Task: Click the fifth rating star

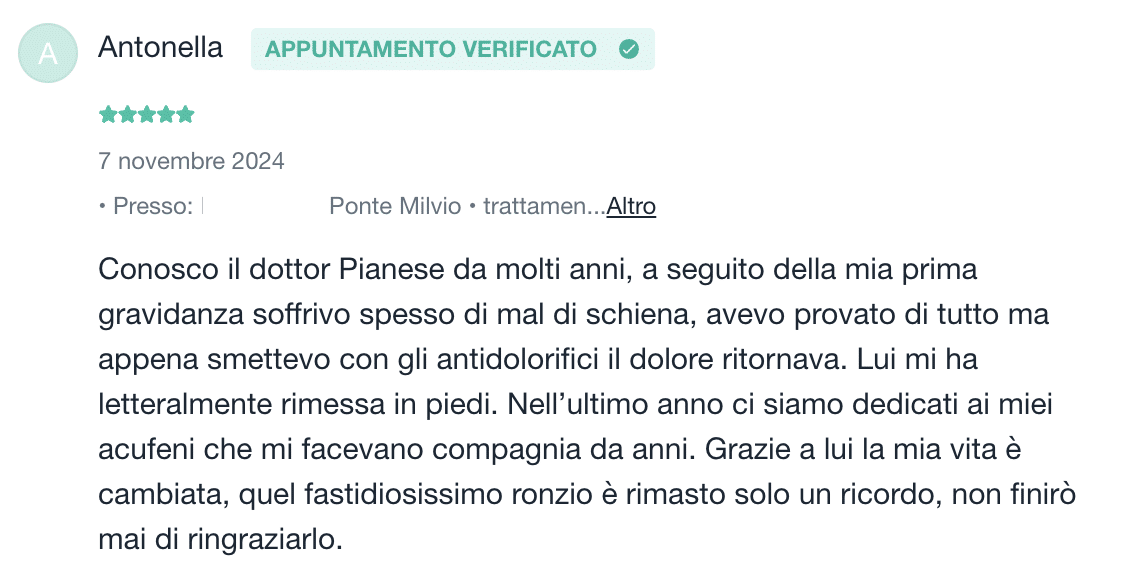Action: pyautogui.click(x=184, y=115)
